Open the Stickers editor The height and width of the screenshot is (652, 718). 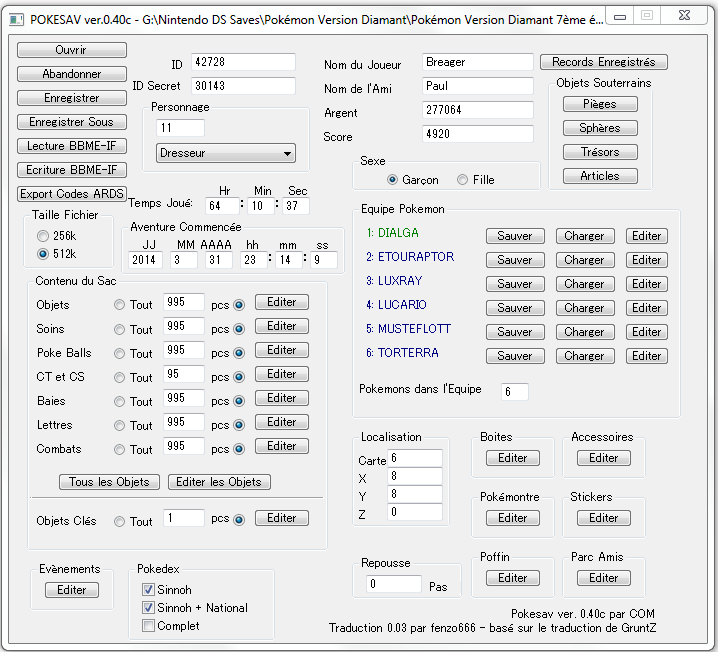604,518
